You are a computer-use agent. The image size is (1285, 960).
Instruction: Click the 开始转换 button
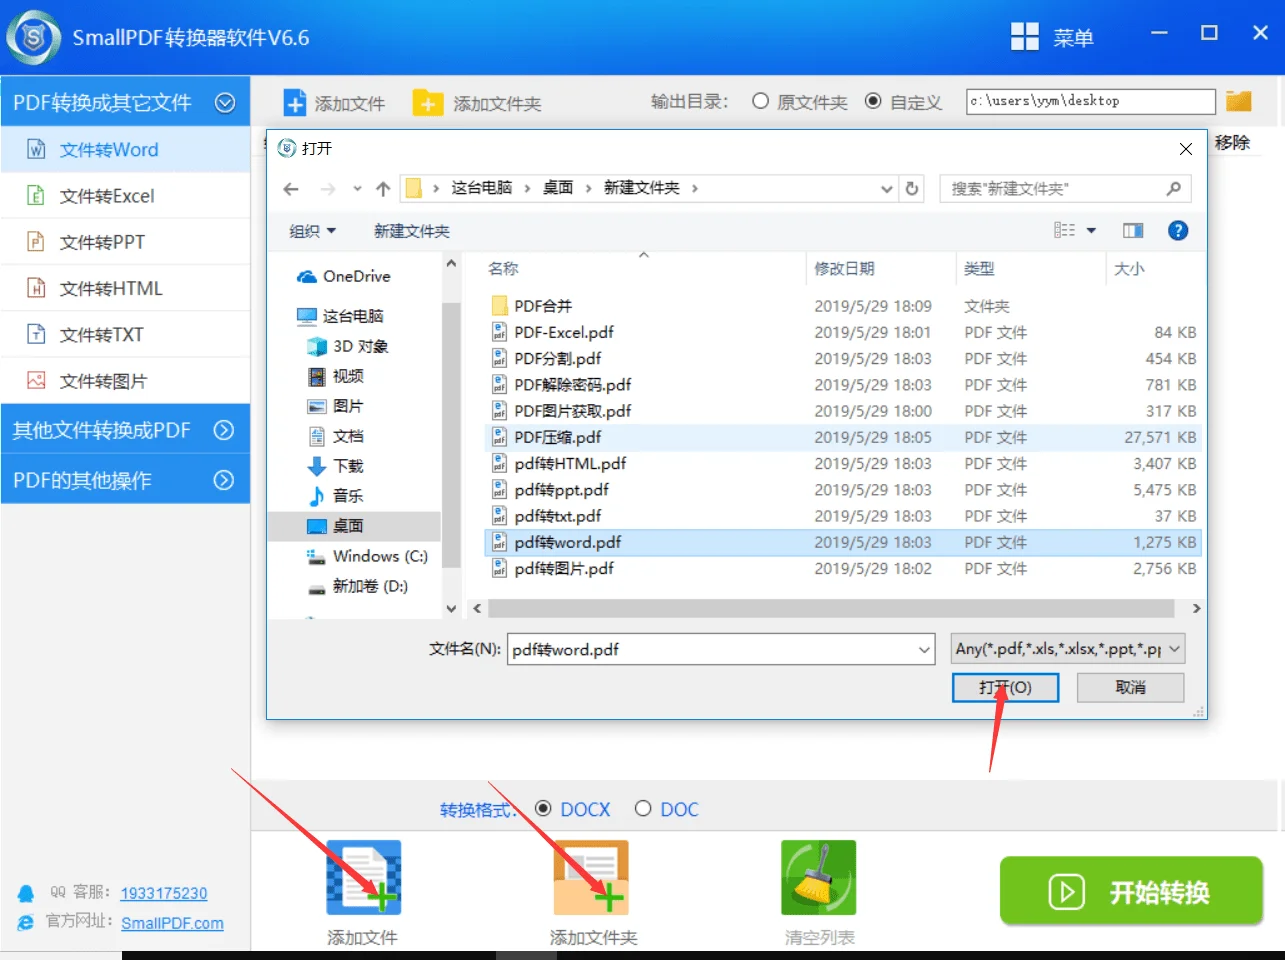[x=1130, y=890]
